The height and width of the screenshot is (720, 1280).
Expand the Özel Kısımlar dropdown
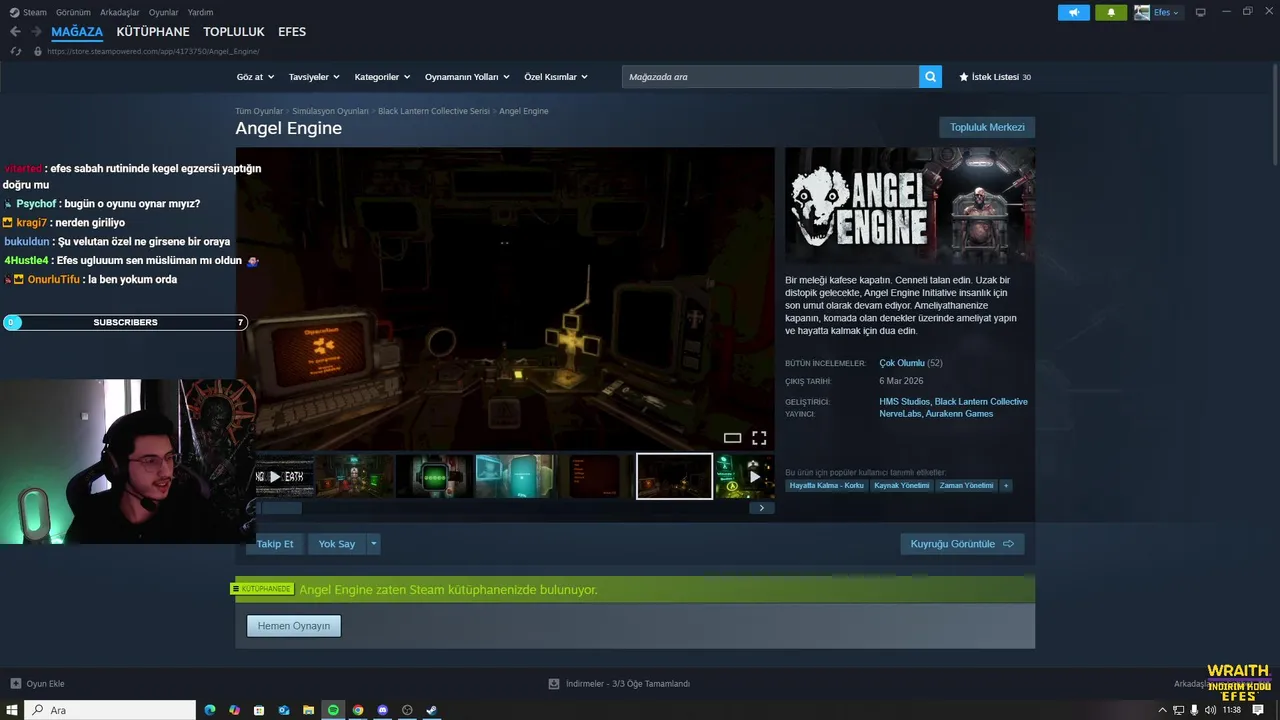pos(556,77)
